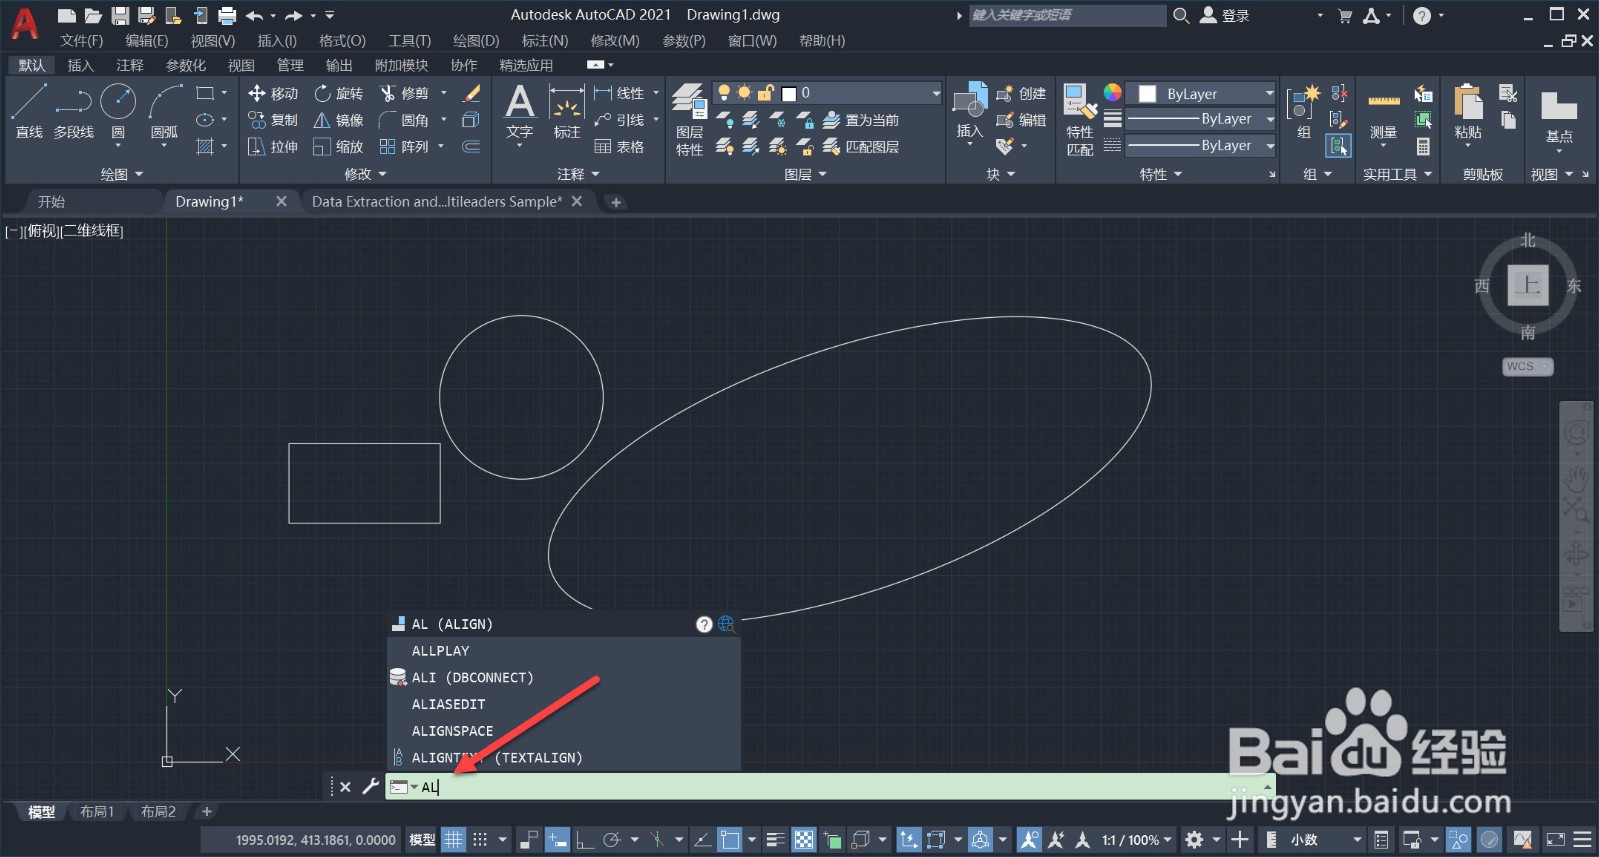Screen dimensions: 1599x857
Task: Click the Dimension (标注) tool
Action: coord(567,111)
